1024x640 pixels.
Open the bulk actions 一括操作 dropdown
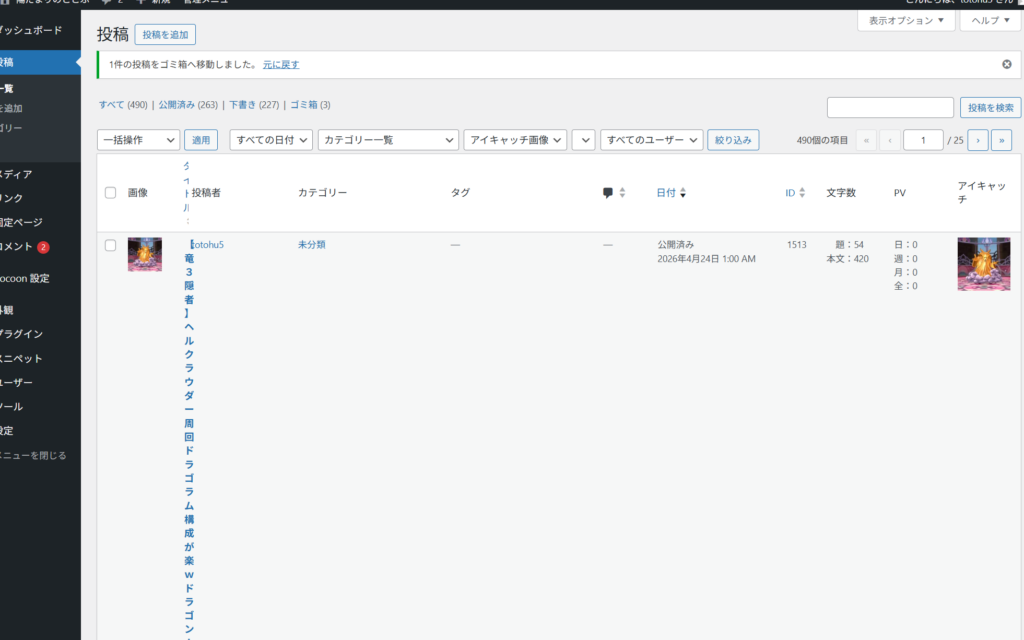138,140
